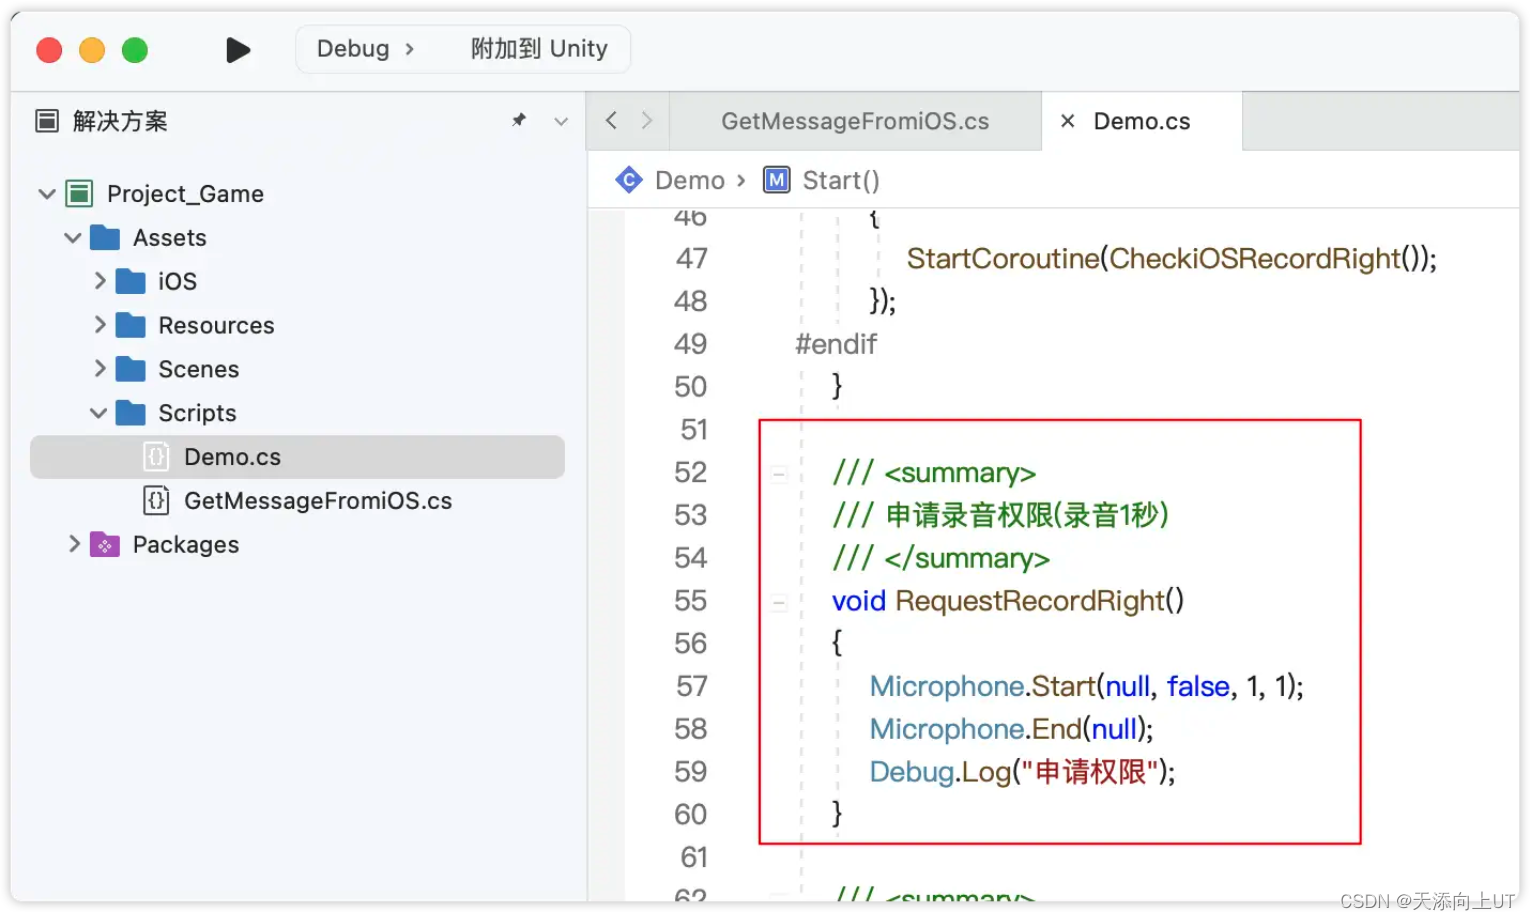Run the project with the play button
This screenshot has width=1530, height=920.
(x=238, y=49)
